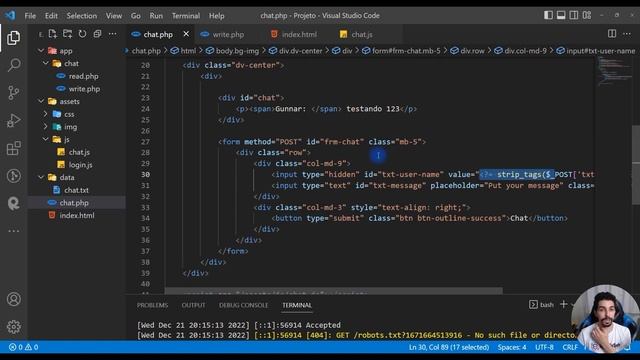Click the editor horizontal scrollbar
640x360 pixels.
click(333, 291)
